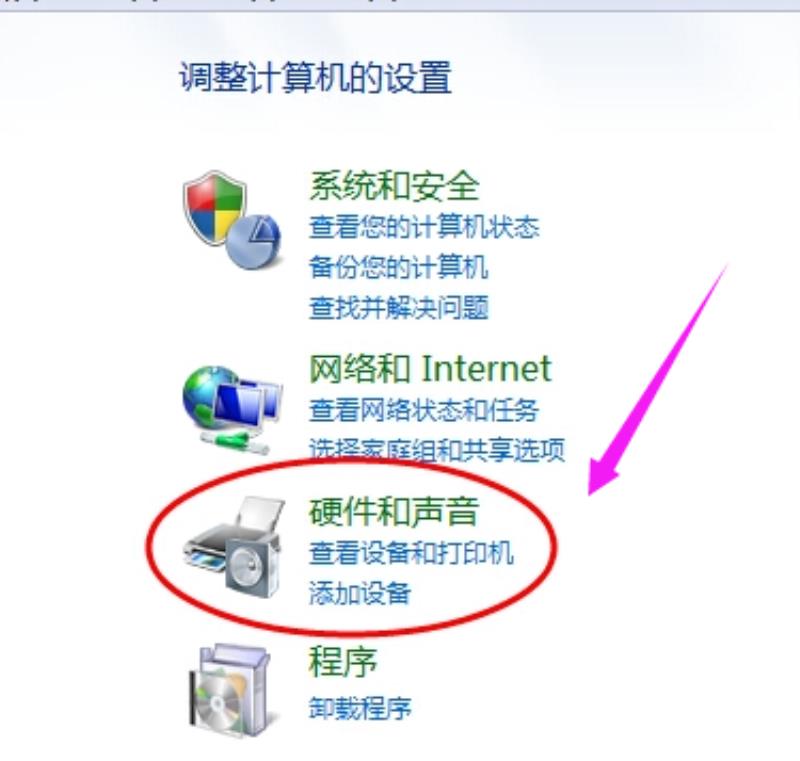Click the System and Security shield icon
The image size is (800, 761).
pos(231,220)
